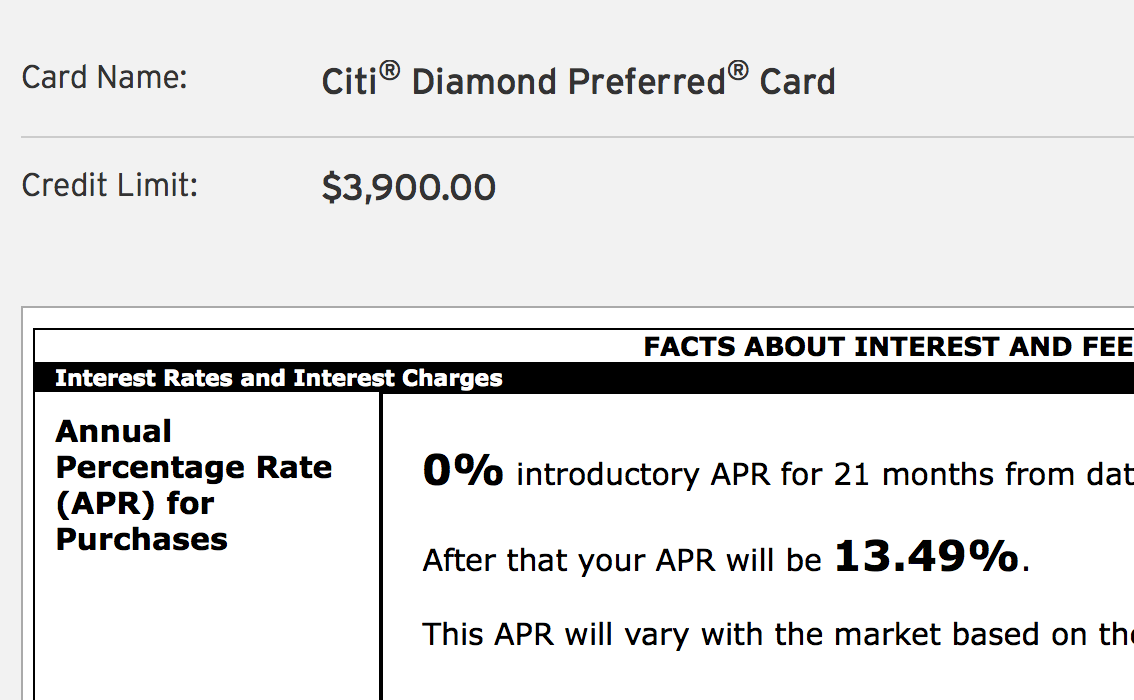Click the registered mark after Citi

[x=389, y=70]
